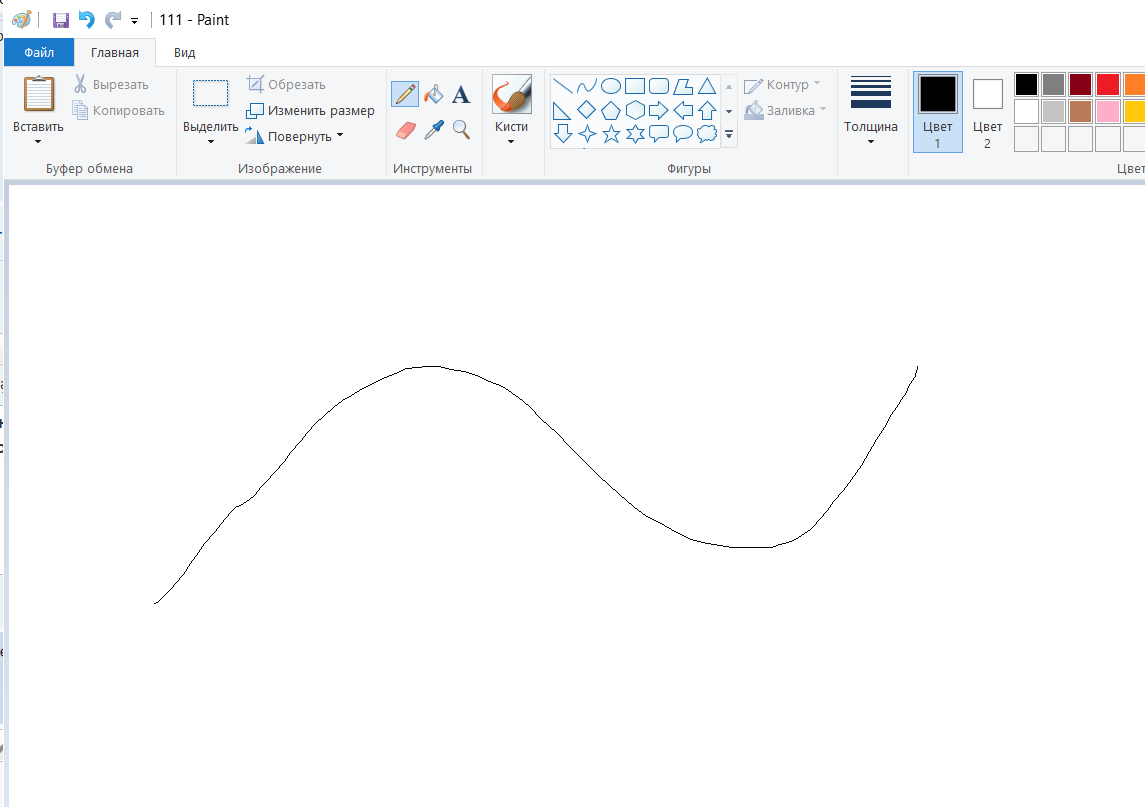Viewport: 1145px width, 807px height.
Task: Select the Fill with color bucket tool
Action: [x=433, y=94]
